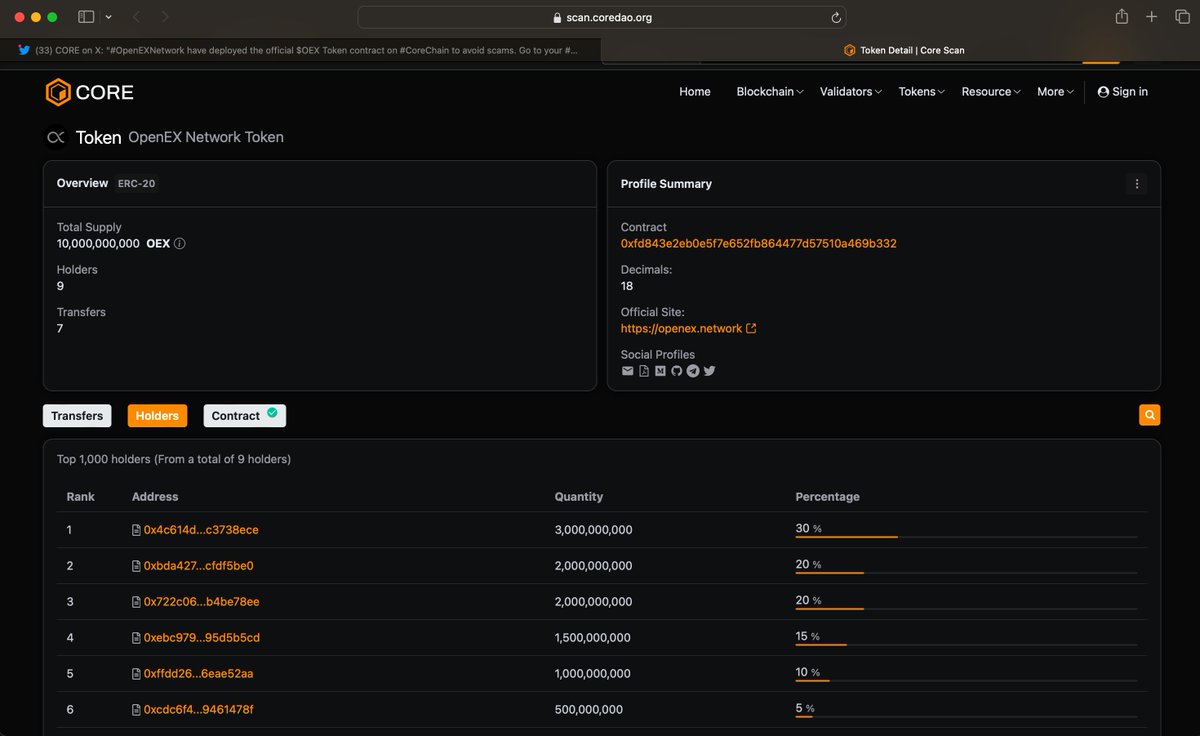Expand the Blockchain navigation dropdown
Screen dimensions: 1200x736
[768, 91]
